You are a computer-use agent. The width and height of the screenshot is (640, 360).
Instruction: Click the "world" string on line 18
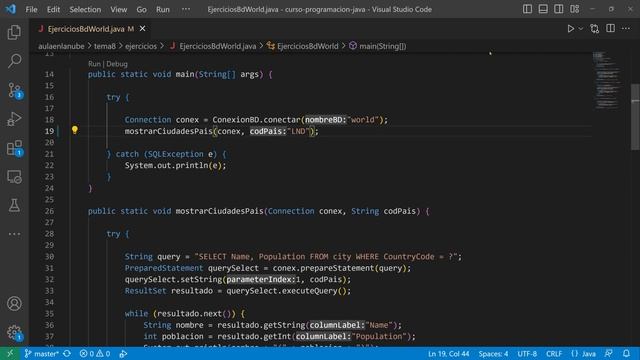coord(363,120)
